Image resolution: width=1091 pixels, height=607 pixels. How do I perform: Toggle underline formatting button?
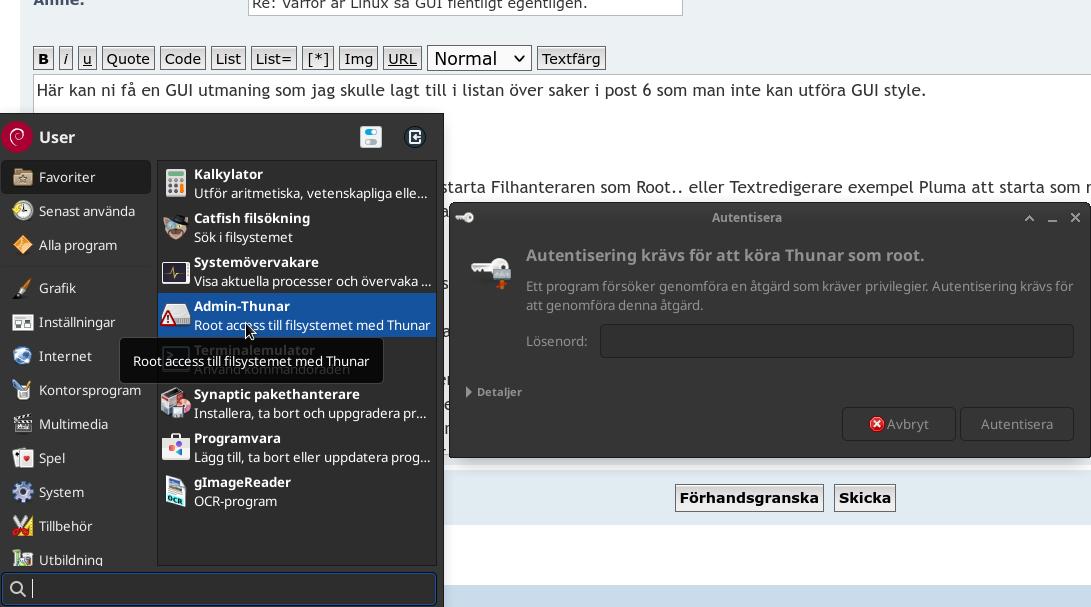pos(87,58)
